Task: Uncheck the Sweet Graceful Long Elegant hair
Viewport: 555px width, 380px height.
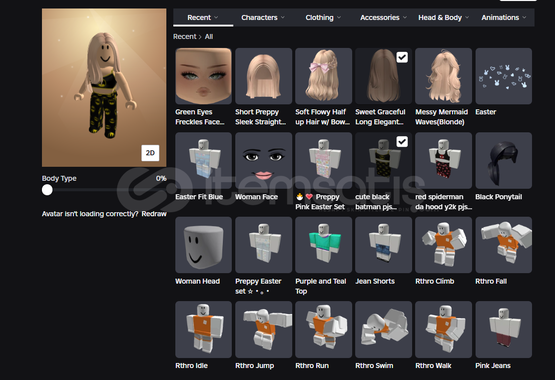Action: (402, 57)
